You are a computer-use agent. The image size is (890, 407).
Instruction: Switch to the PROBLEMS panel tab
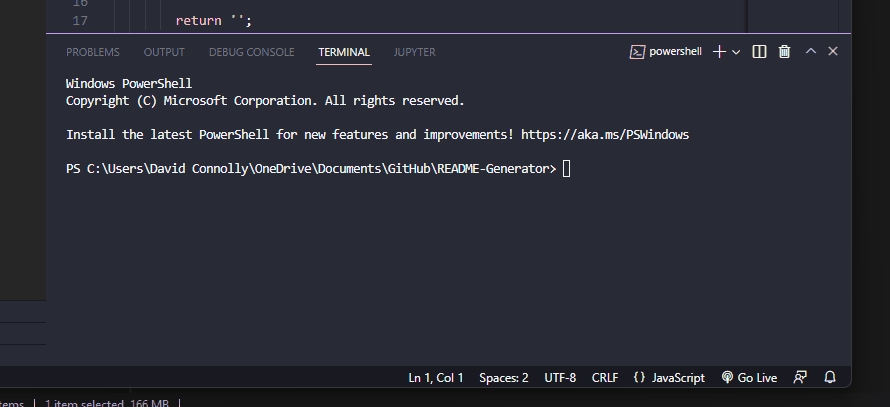pyautogui.click(x=93, y=52)
